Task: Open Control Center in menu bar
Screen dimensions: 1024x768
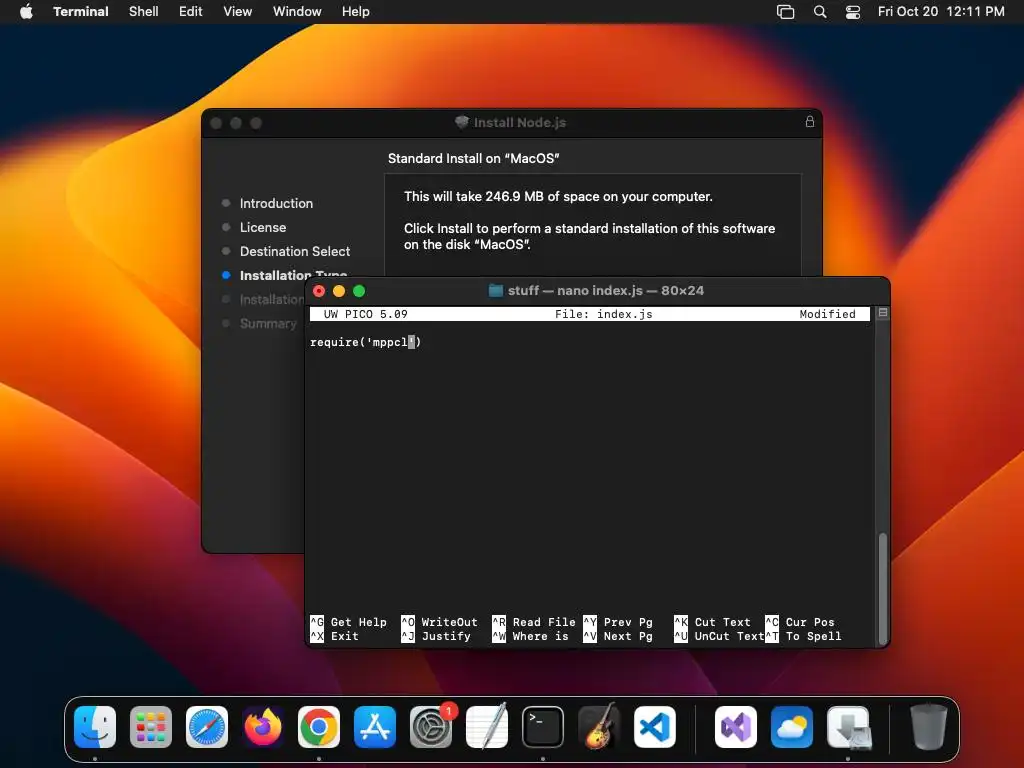Action: [853, 11]
